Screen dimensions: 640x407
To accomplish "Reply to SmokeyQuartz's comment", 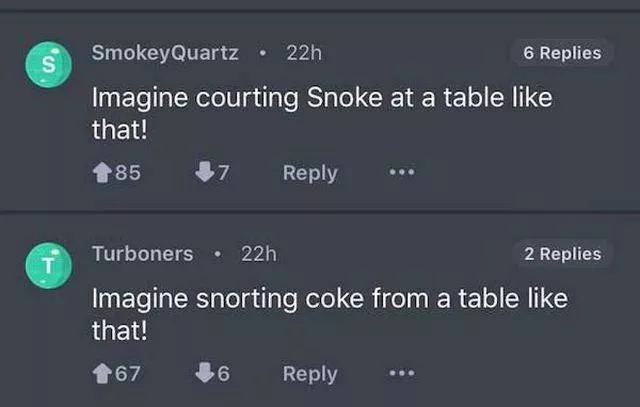I will pos(310,173).
